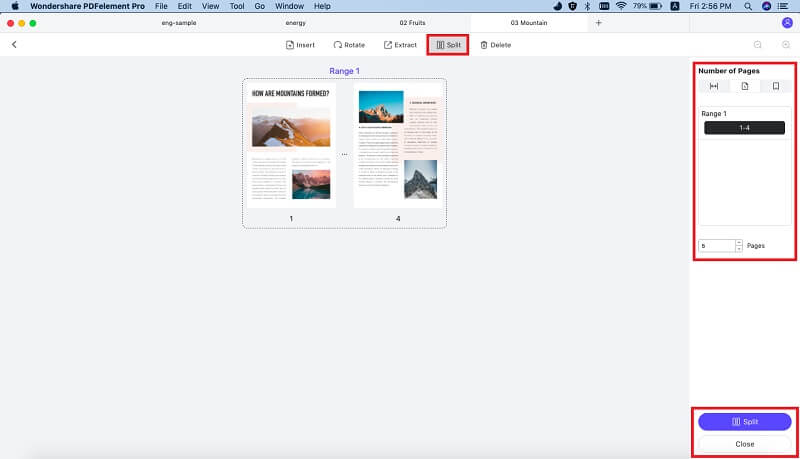
Task: Go back using the left chevron arrow
Action: tap(14, 45)
